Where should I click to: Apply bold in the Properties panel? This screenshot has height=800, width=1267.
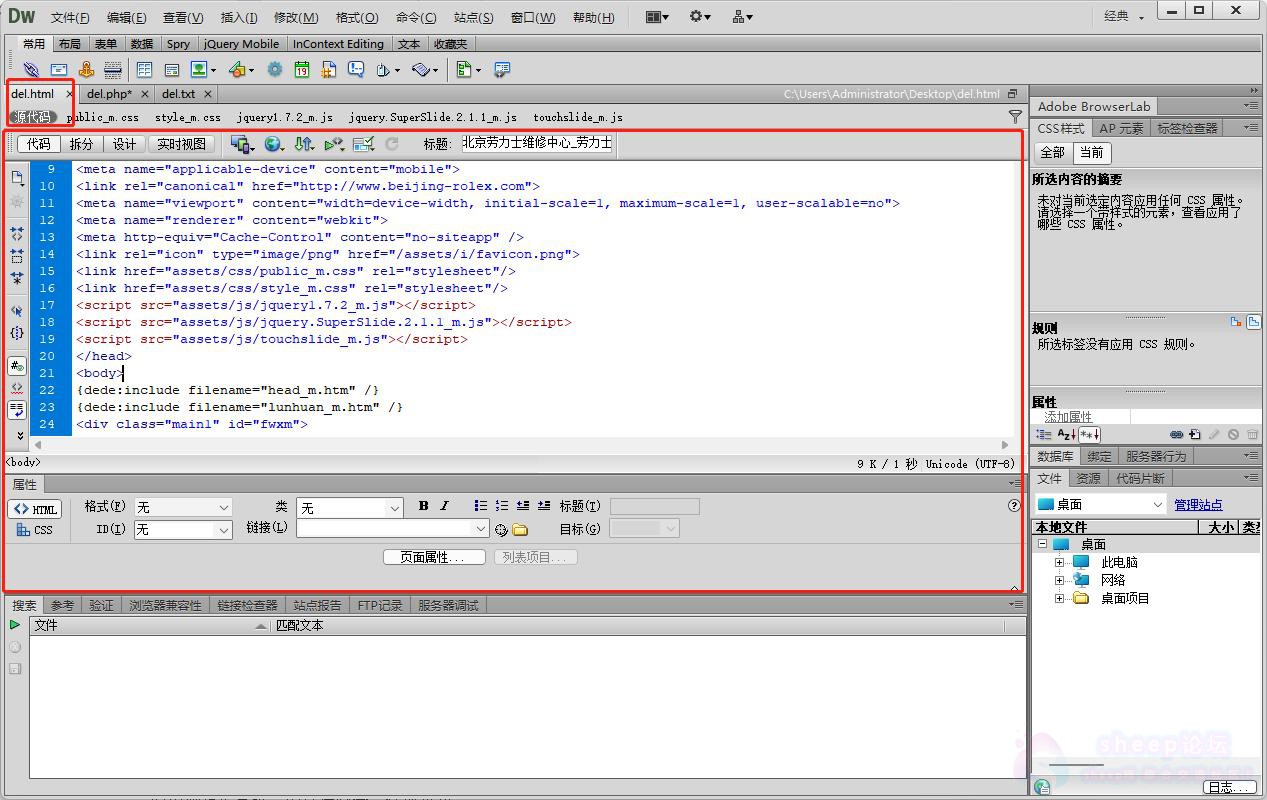coord(424,506)
